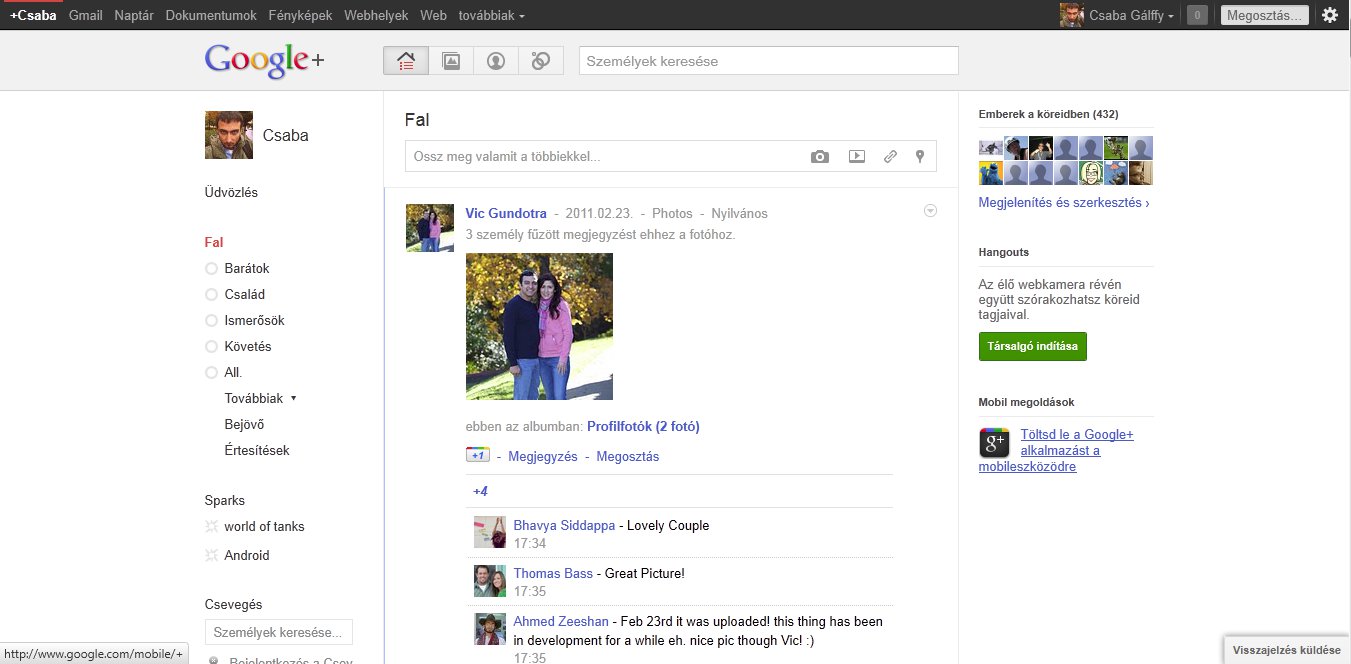This screenshot has height=664, width=1351.
Task: Open the továbbiak dropdown in top bar
Action: 491,15
